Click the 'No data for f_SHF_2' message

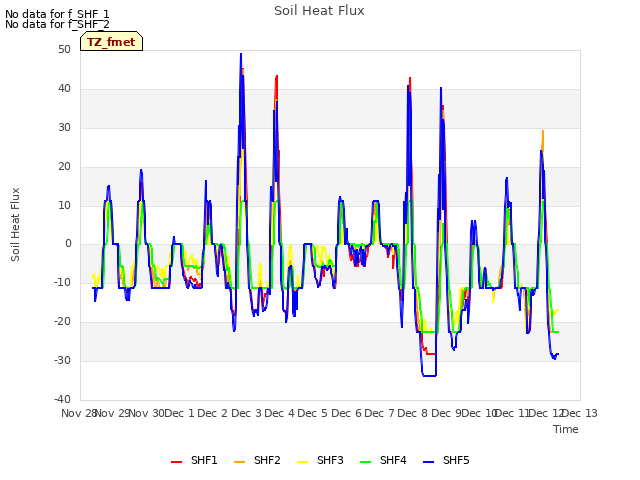click(x=57, y=24)
